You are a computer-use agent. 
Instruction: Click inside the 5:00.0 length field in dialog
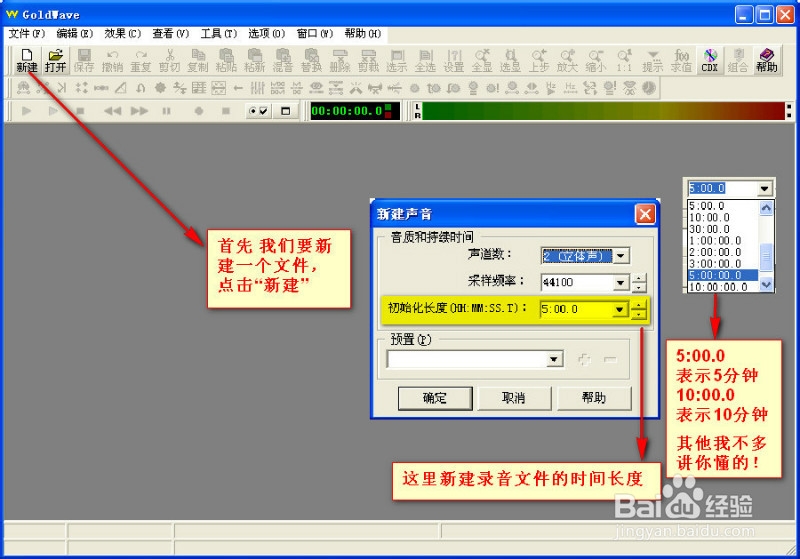point(576,309)
